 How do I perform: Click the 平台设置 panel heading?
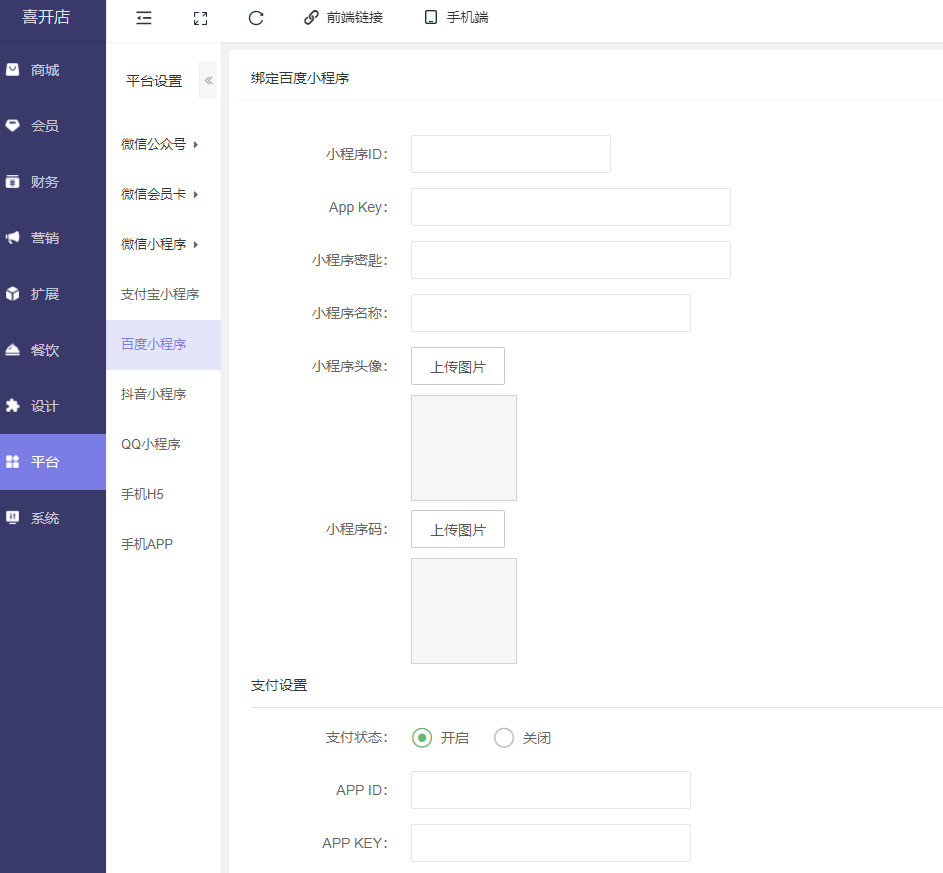(154, 81)
